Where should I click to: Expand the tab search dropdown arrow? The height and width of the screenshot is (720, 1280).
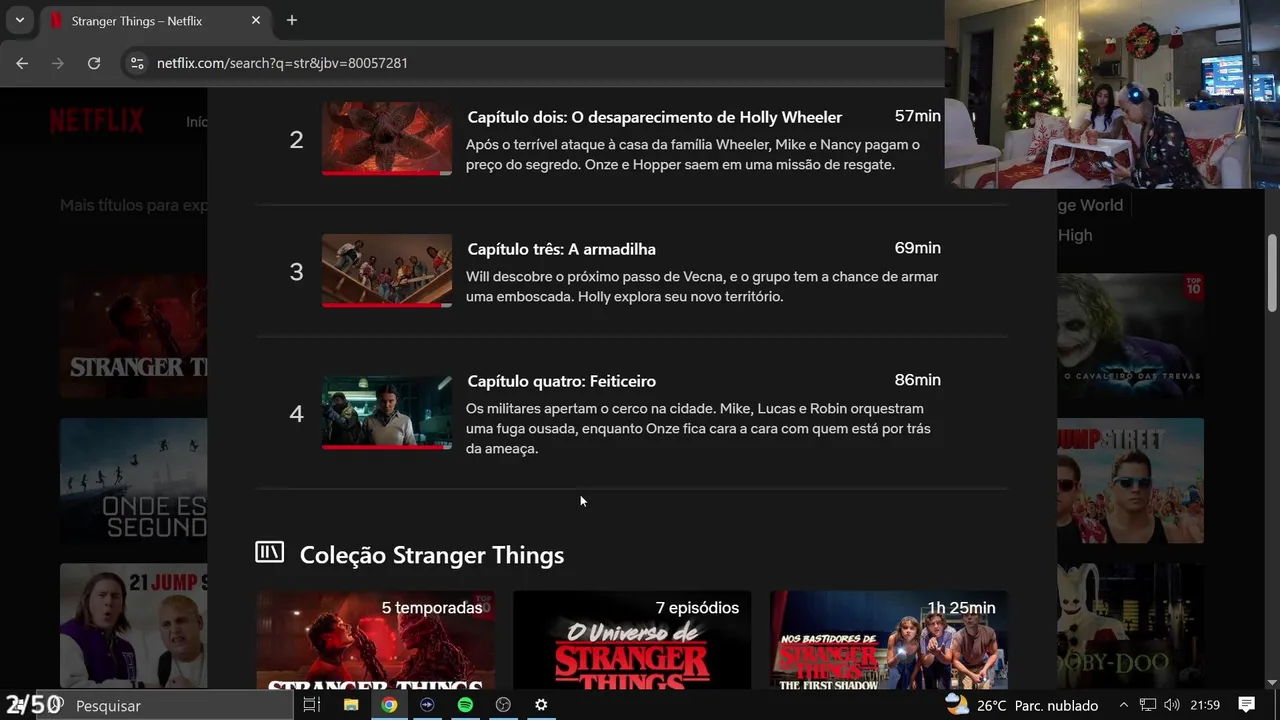pos(19,20)
